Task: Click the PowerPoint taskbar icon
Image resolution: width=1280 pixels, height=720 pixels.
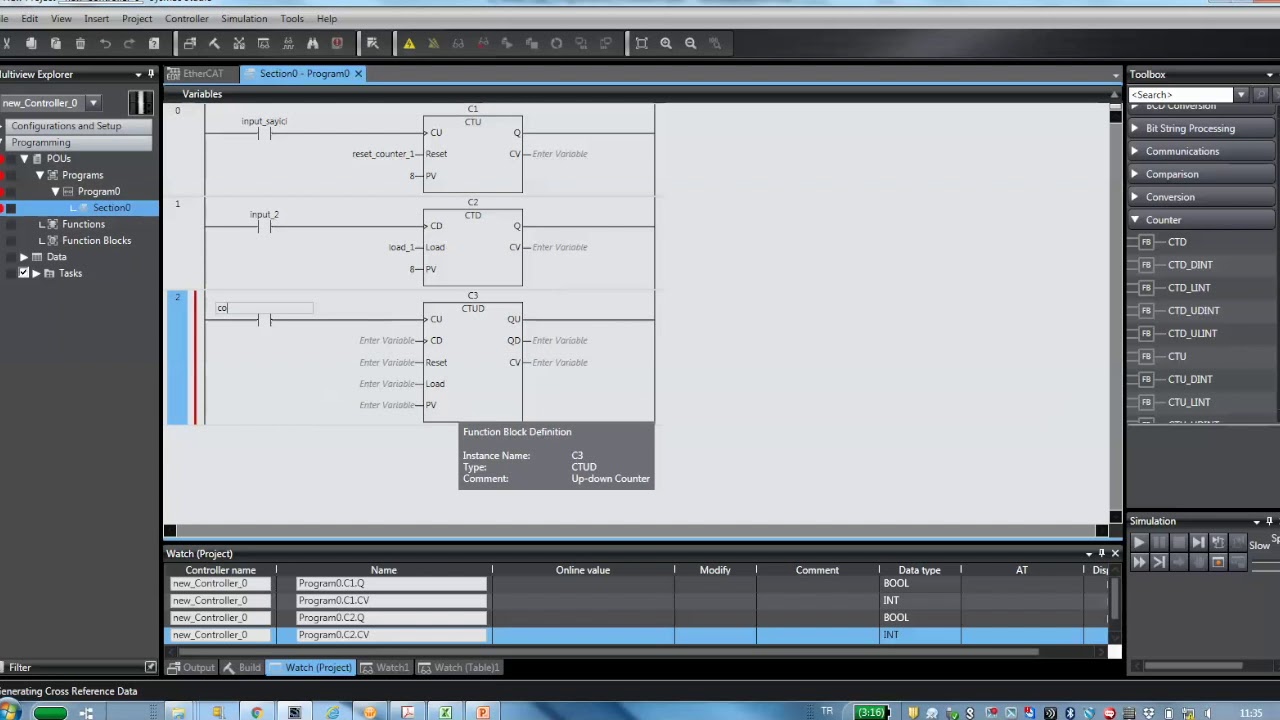Action: click(x=483, y=712)
